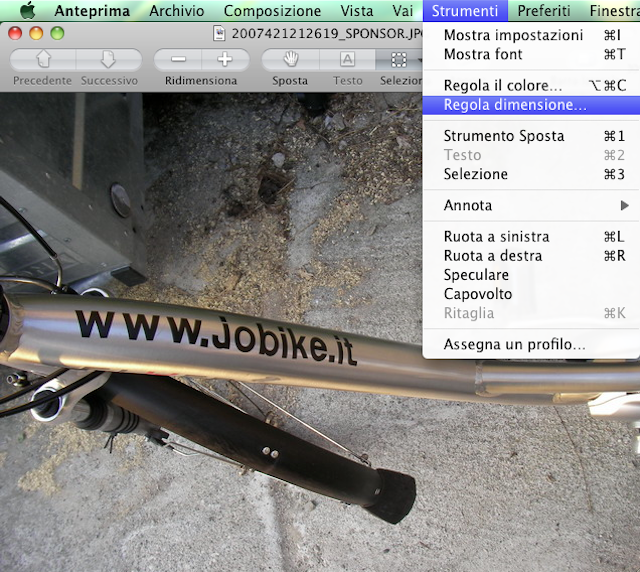Image resolution: width=640 pixels, height=572 pixels.
Task: Click the www.jobike.it text in the photo
Action: [x=216, y=337]
